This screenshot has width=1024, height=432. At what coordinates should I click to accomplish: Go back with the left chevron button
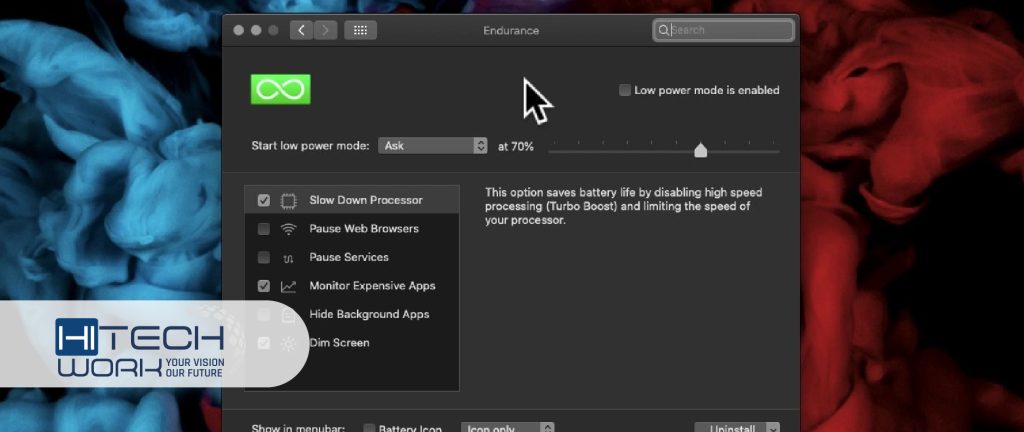(x=301, y=30)
